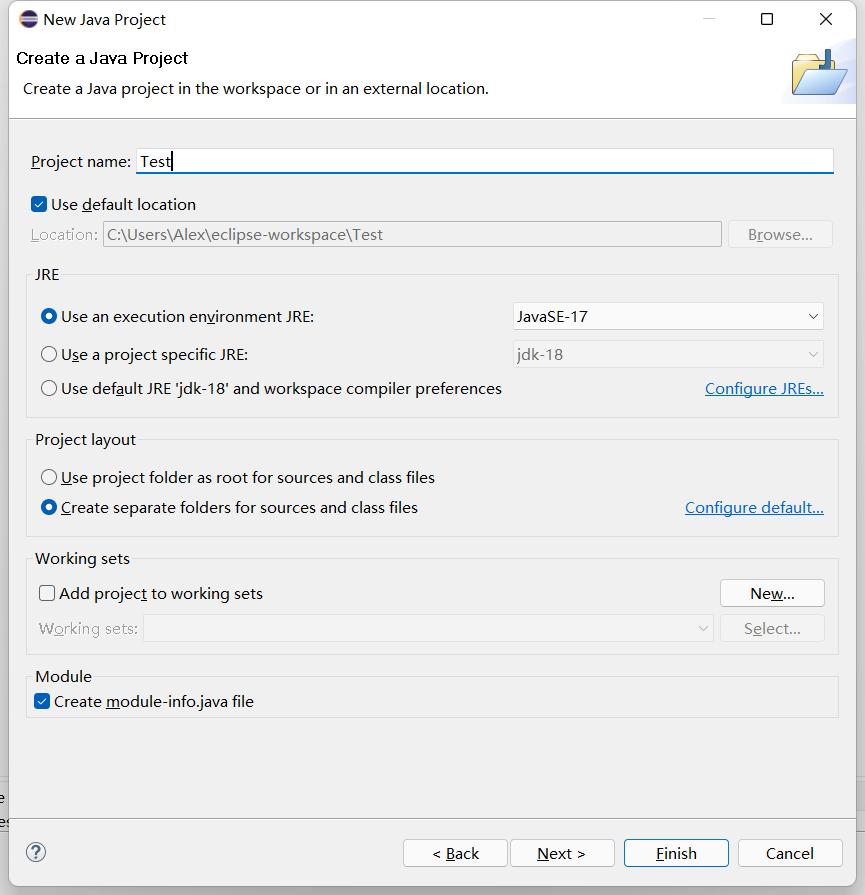Open the jdk-18 project JRE dropdown
Image resolution: width=865 pixels, height=895 pixels.
pos(668,354)
